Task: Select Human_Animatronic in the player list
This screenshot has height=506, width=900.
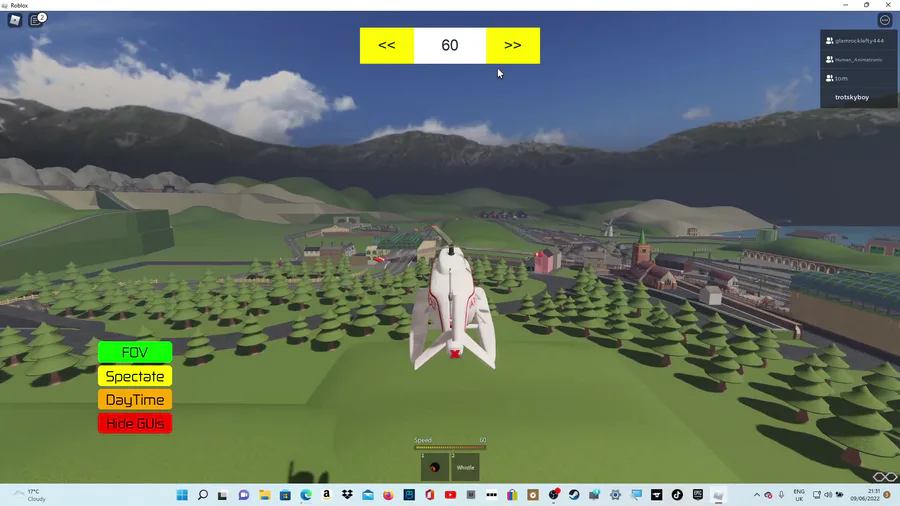Action: (858, 60)
